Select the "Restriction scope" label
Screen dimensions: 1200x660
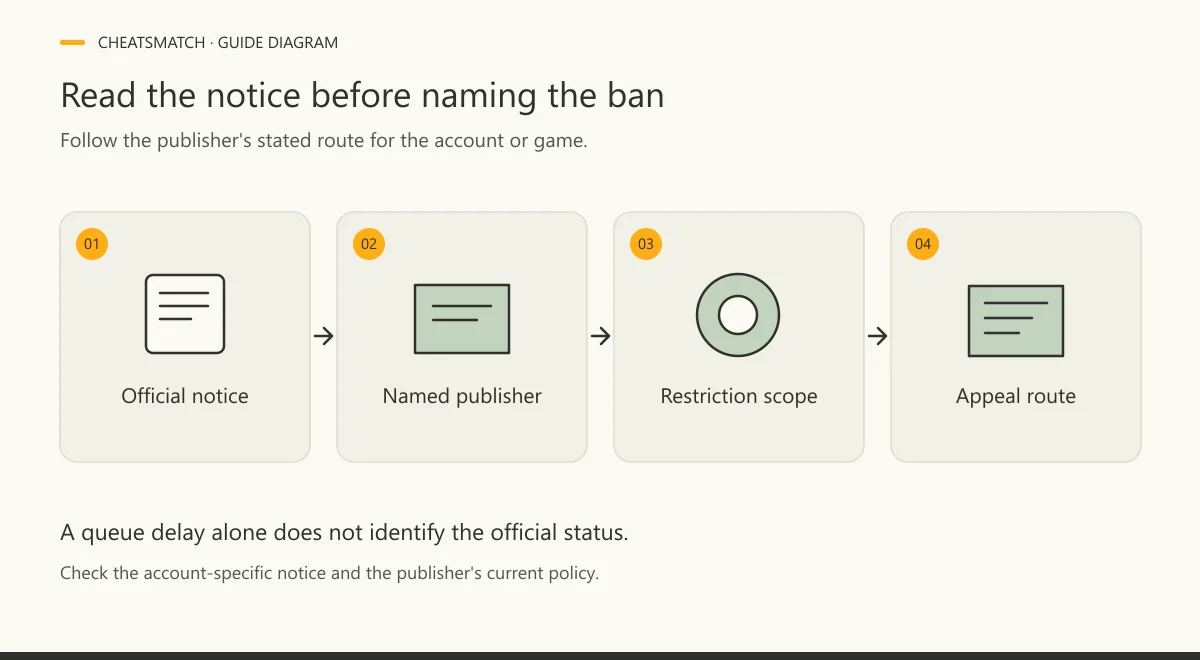[x=739, y=396]
